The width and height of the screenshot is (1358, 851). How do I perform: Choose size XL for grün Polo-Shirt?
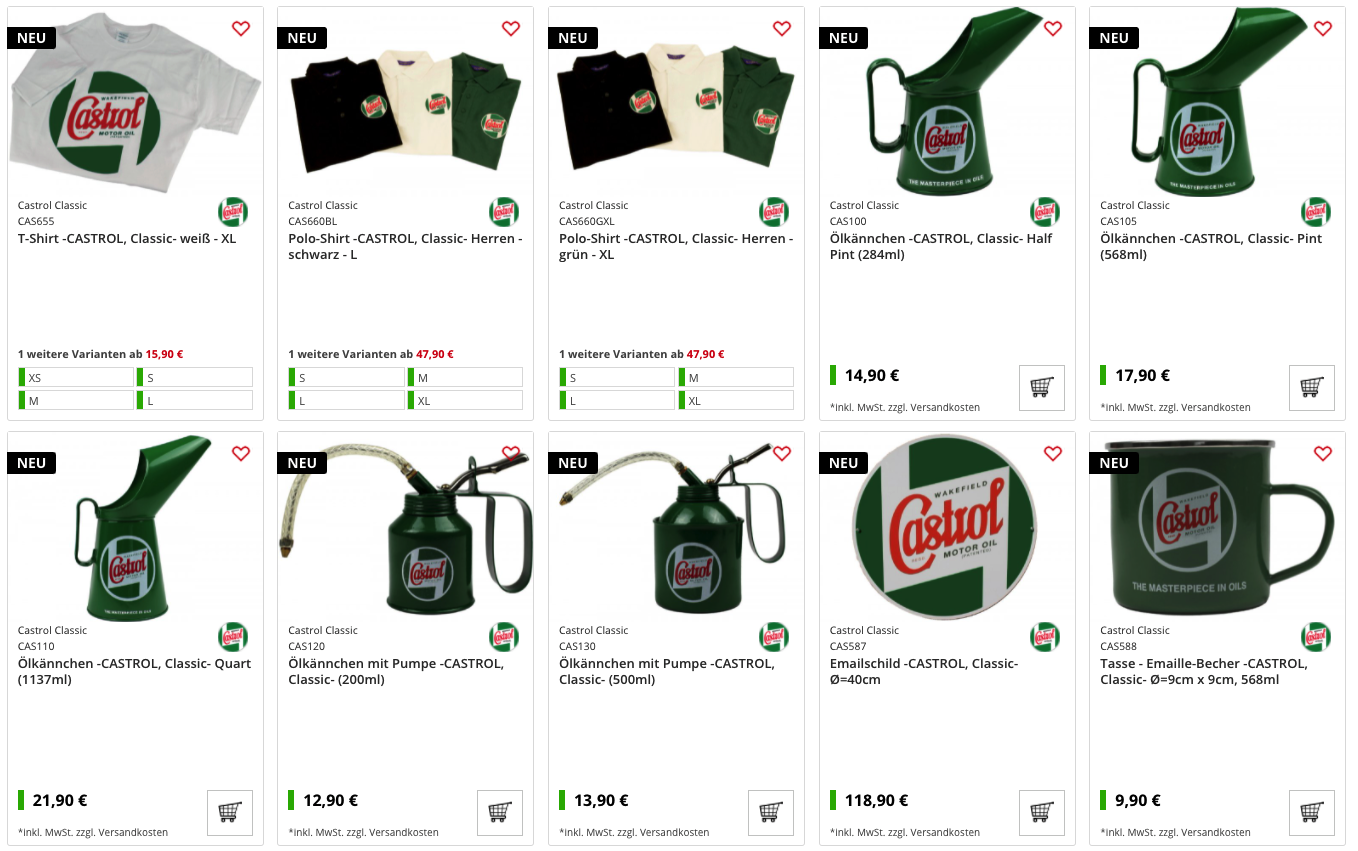pos(736,400)
